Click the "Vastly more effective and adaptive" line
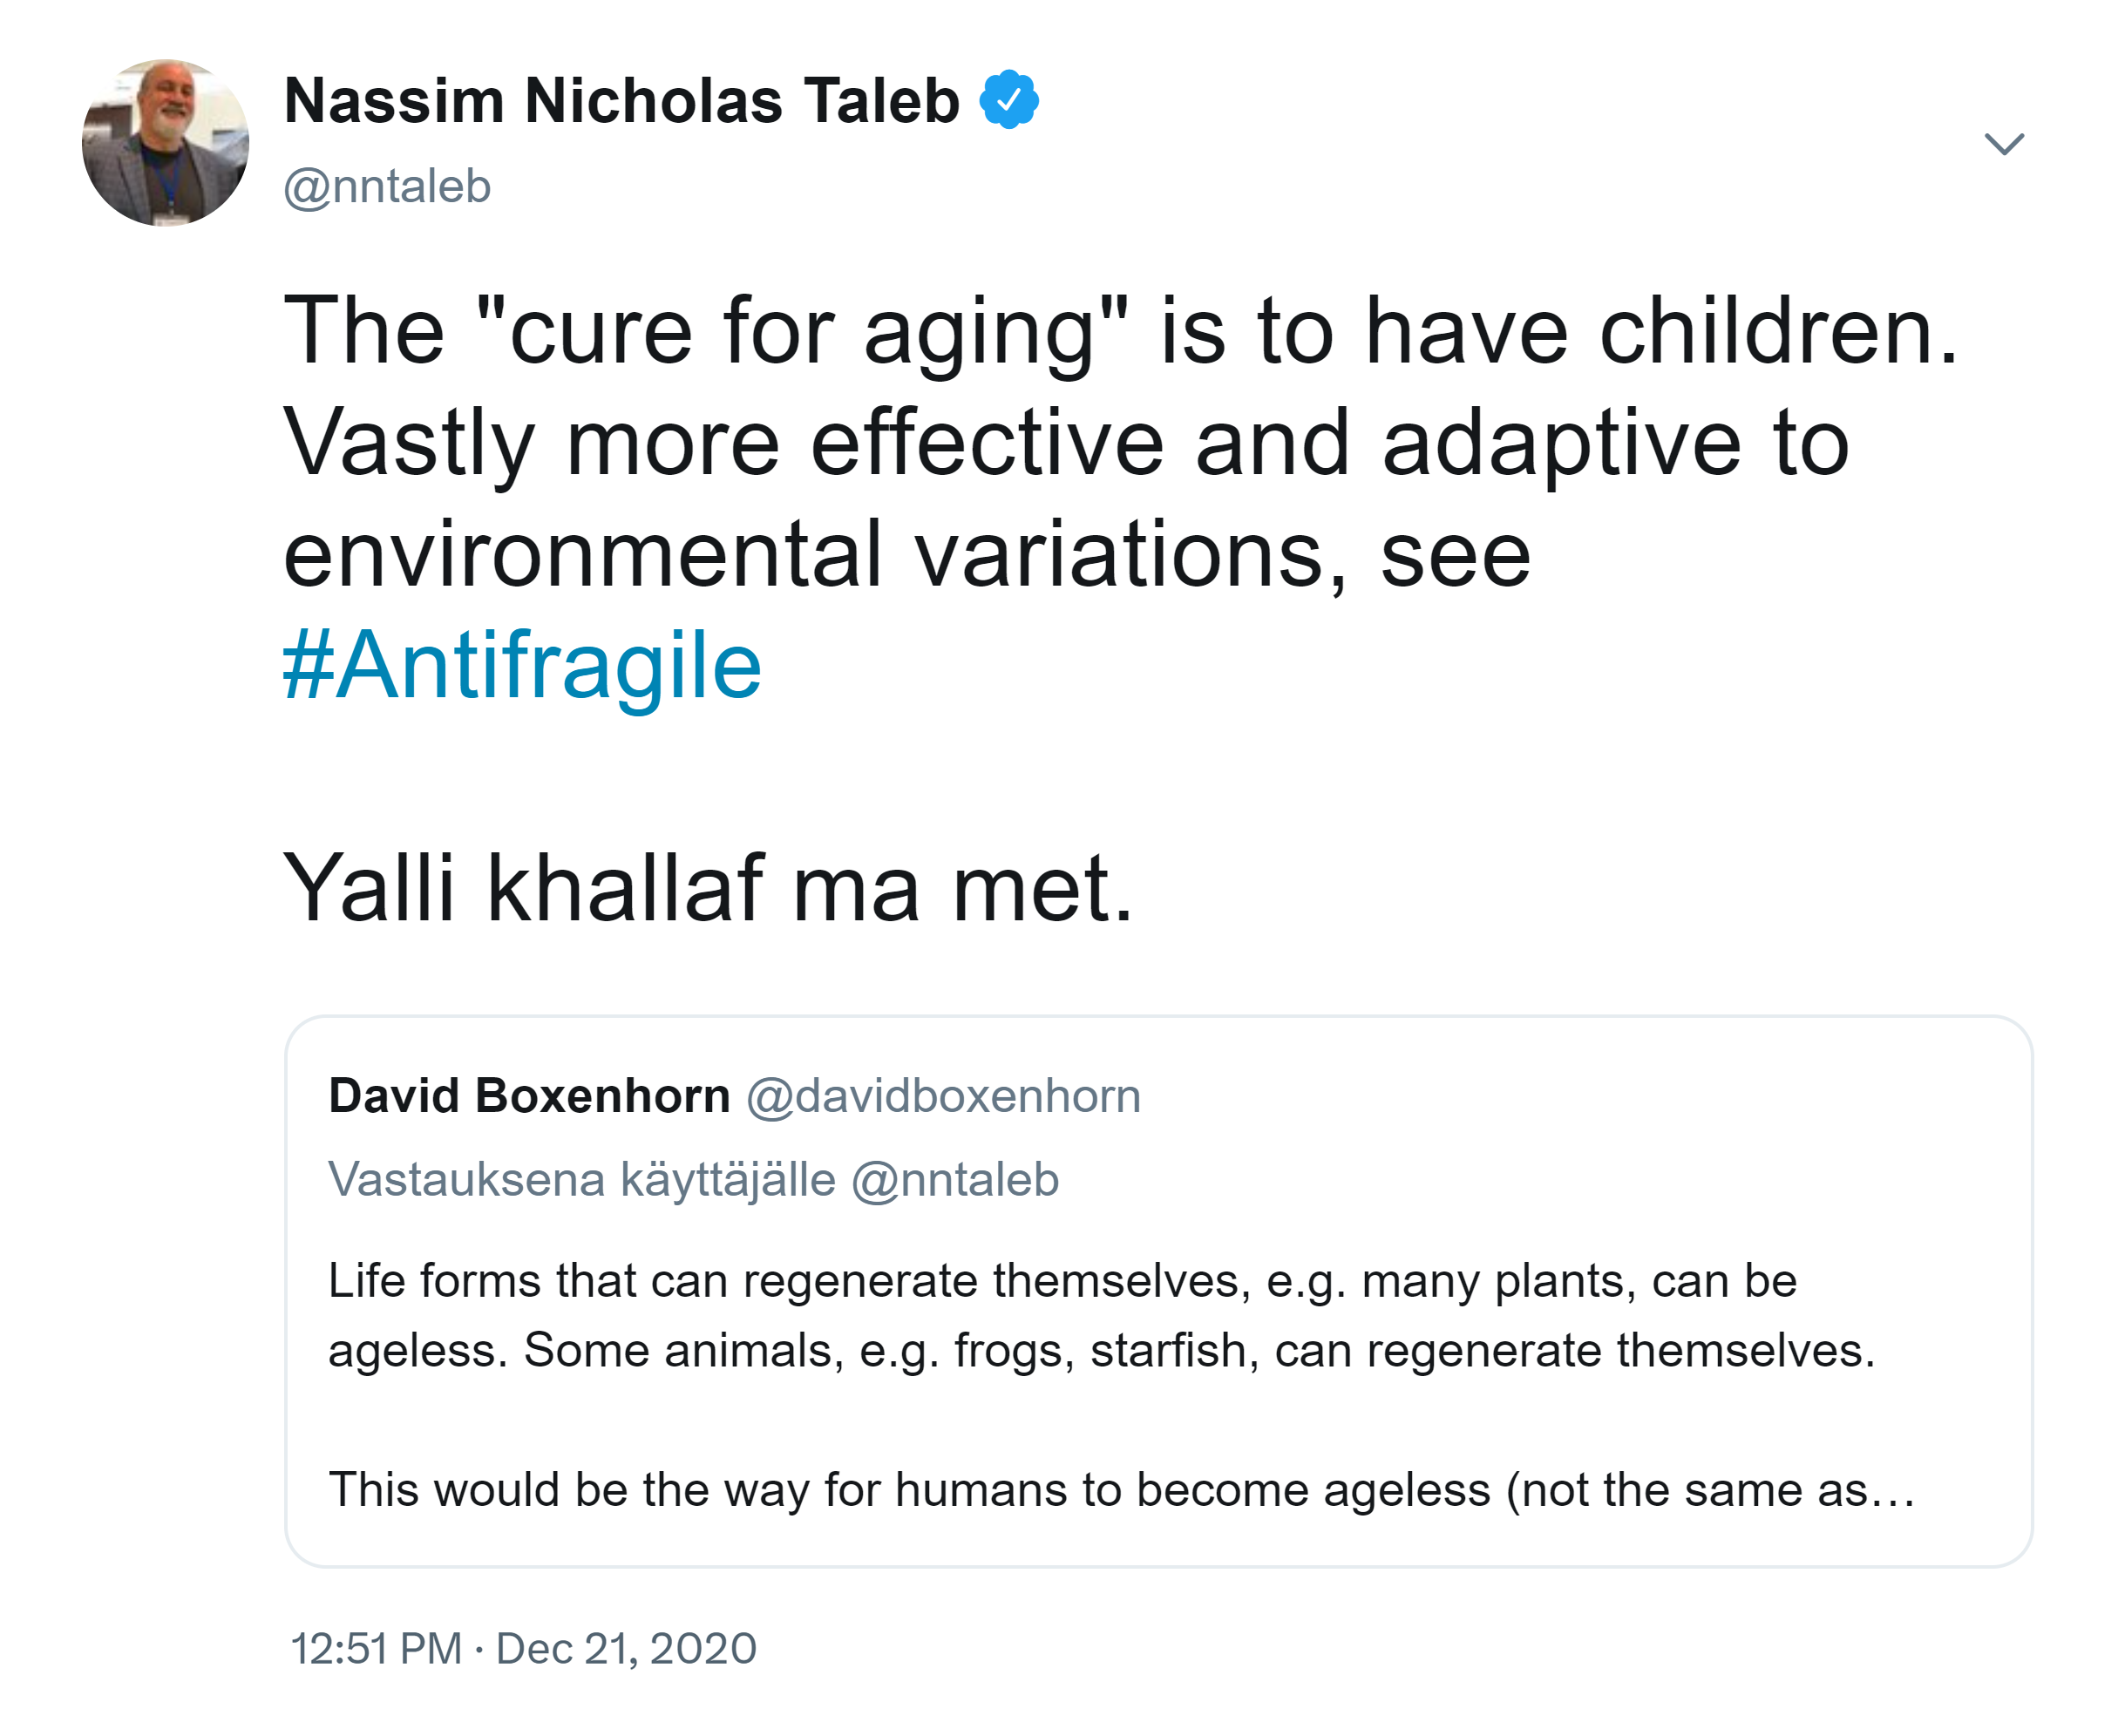 click(1066, 444)
